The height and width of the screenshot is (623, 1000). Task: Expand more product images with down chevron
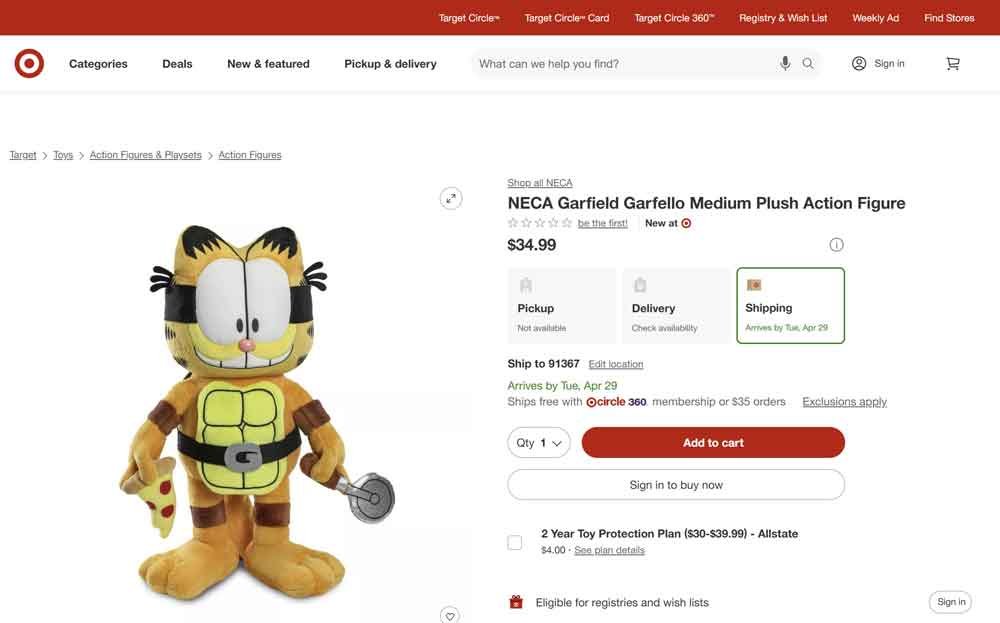[x=450, y=615]
